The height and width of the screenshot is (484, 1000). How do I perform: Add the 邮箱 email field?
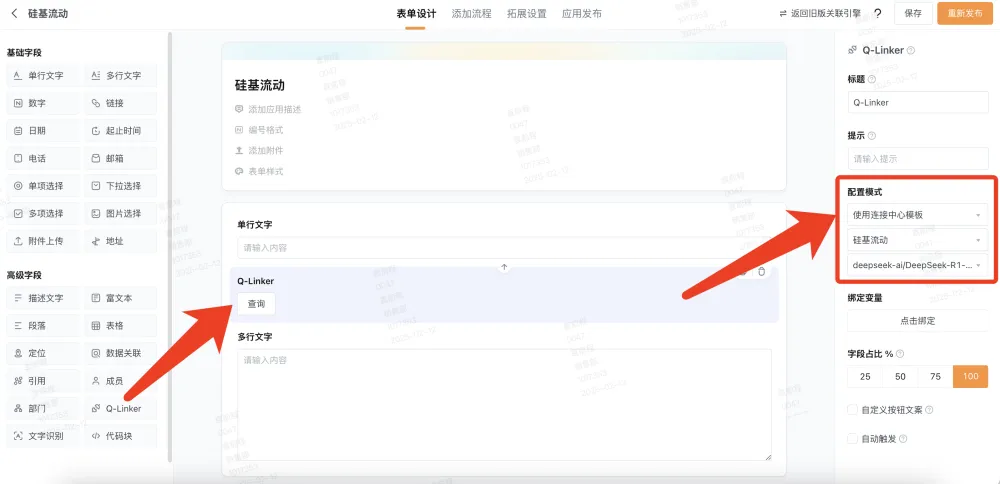point(121,158)
